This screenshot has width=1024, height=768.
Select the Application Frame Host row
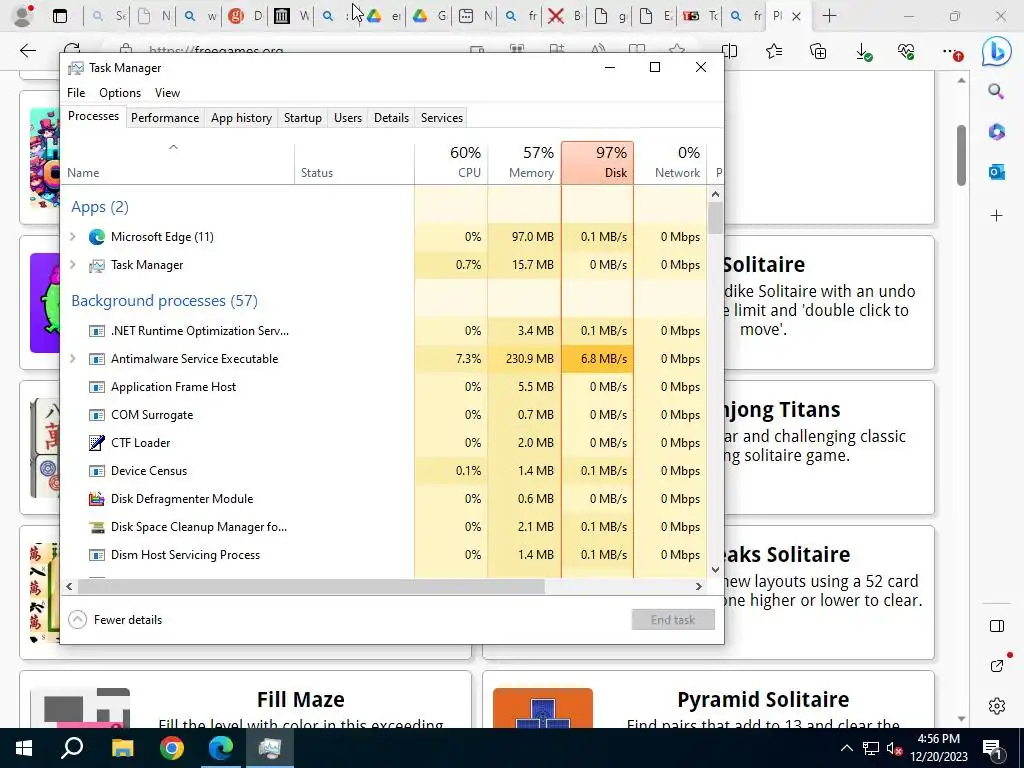(x=384, y=387)
